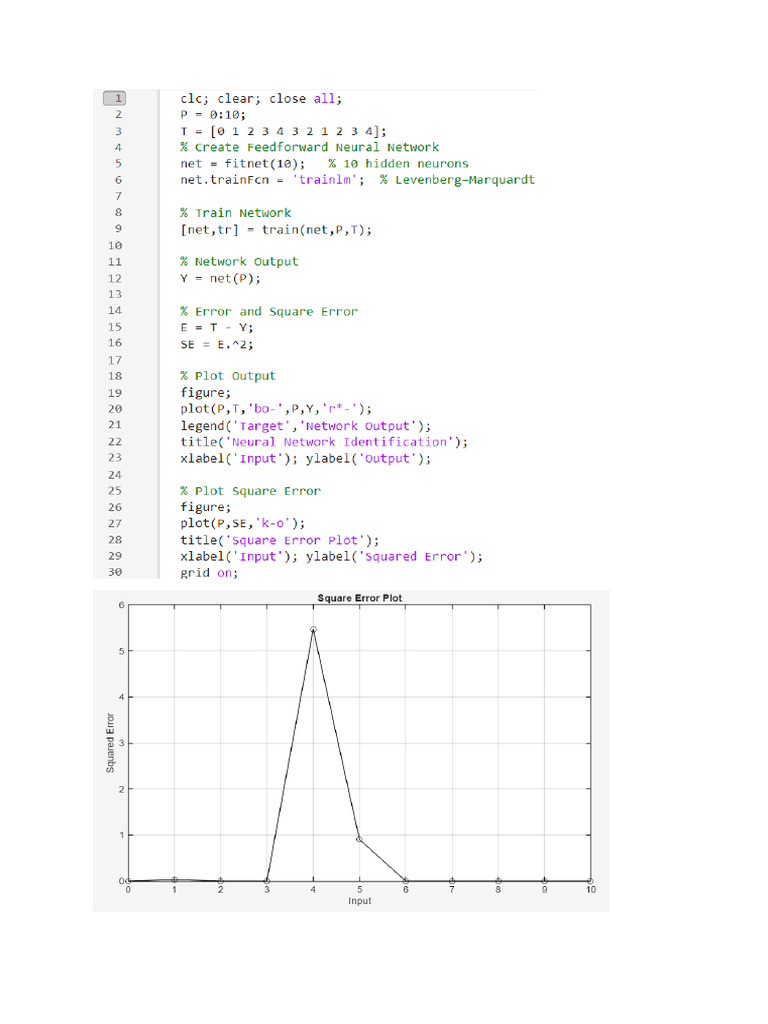The image size is (768, 1024).
Task: Click the 'Y = net(P);' line
Action: click(220, 279)
